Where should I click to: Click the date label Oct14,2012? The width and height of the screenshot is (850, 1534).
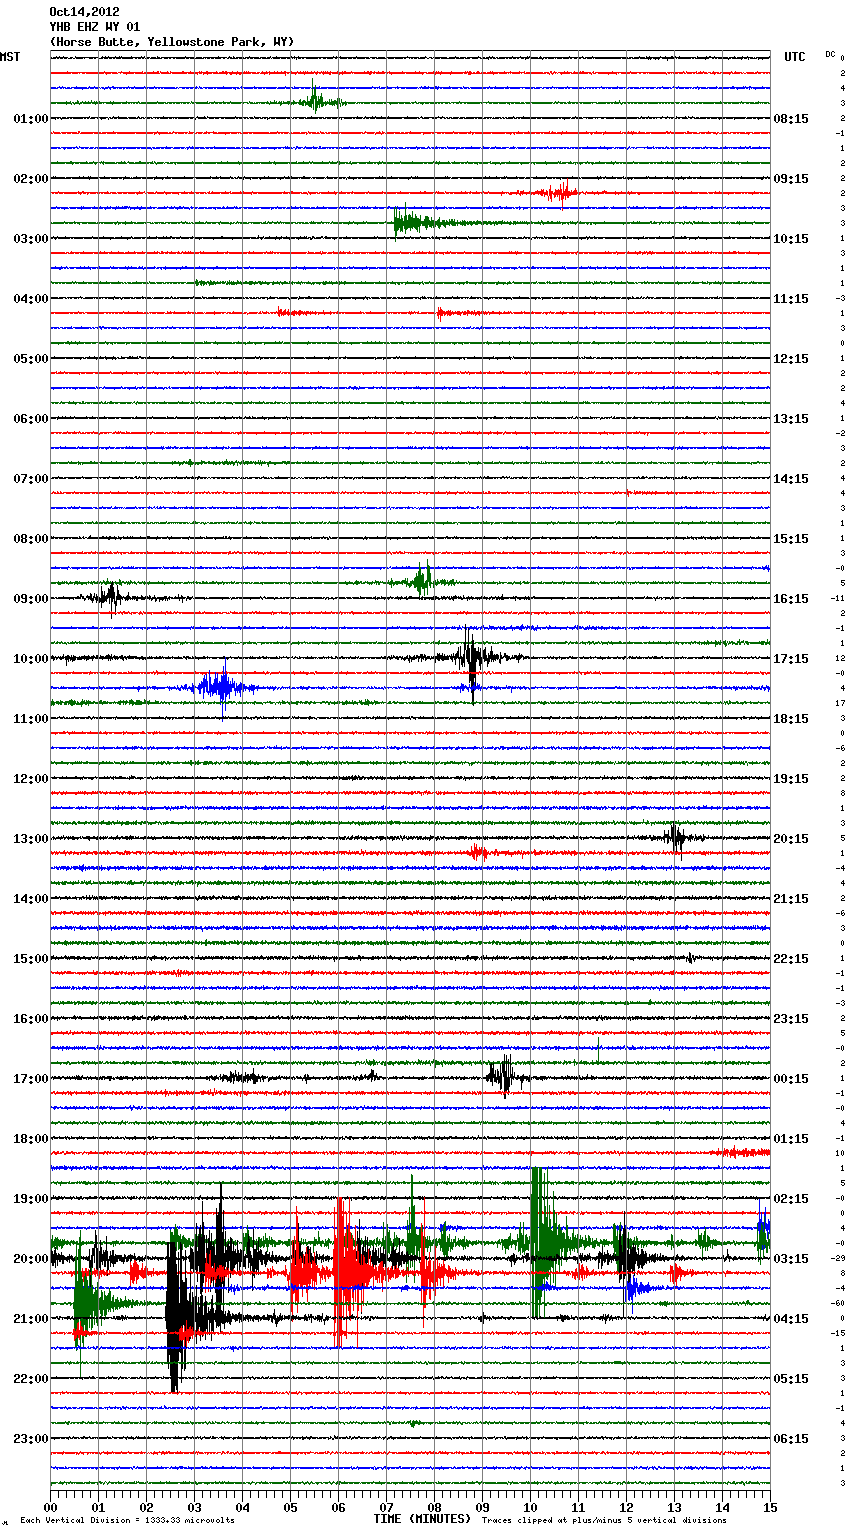tap(84, 12)
